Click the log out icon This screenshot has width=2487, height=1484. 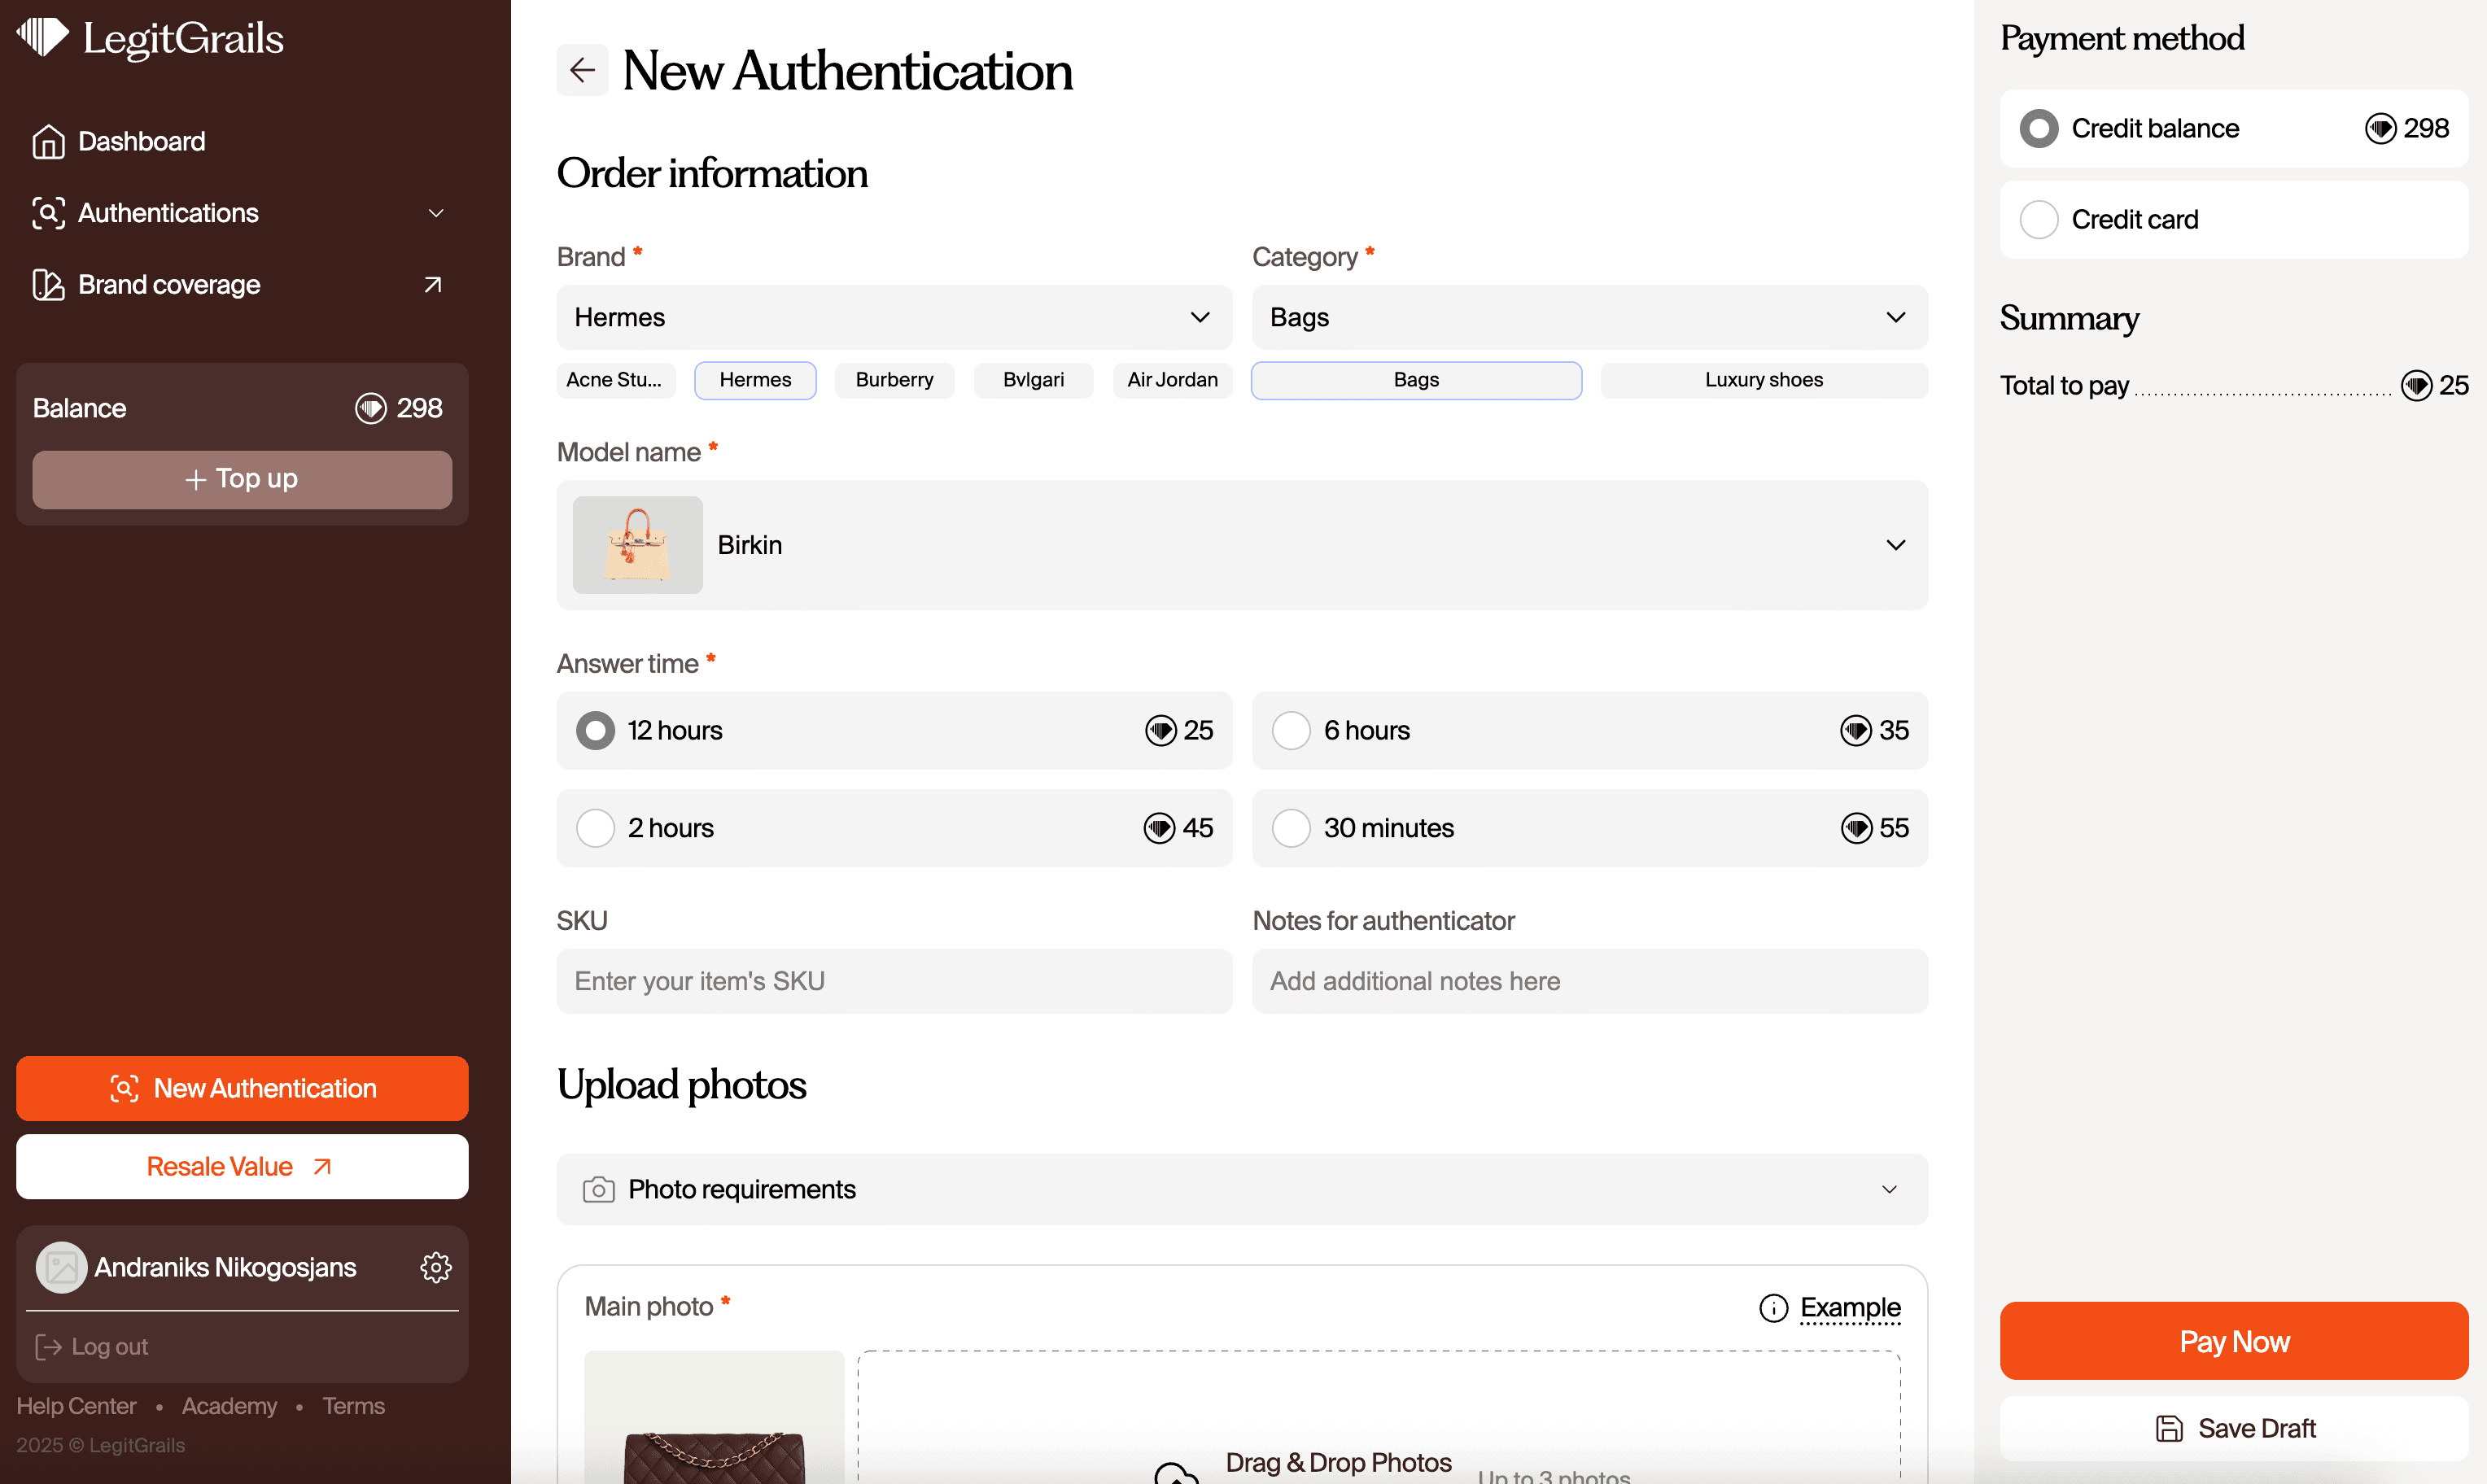point(48,1346)
